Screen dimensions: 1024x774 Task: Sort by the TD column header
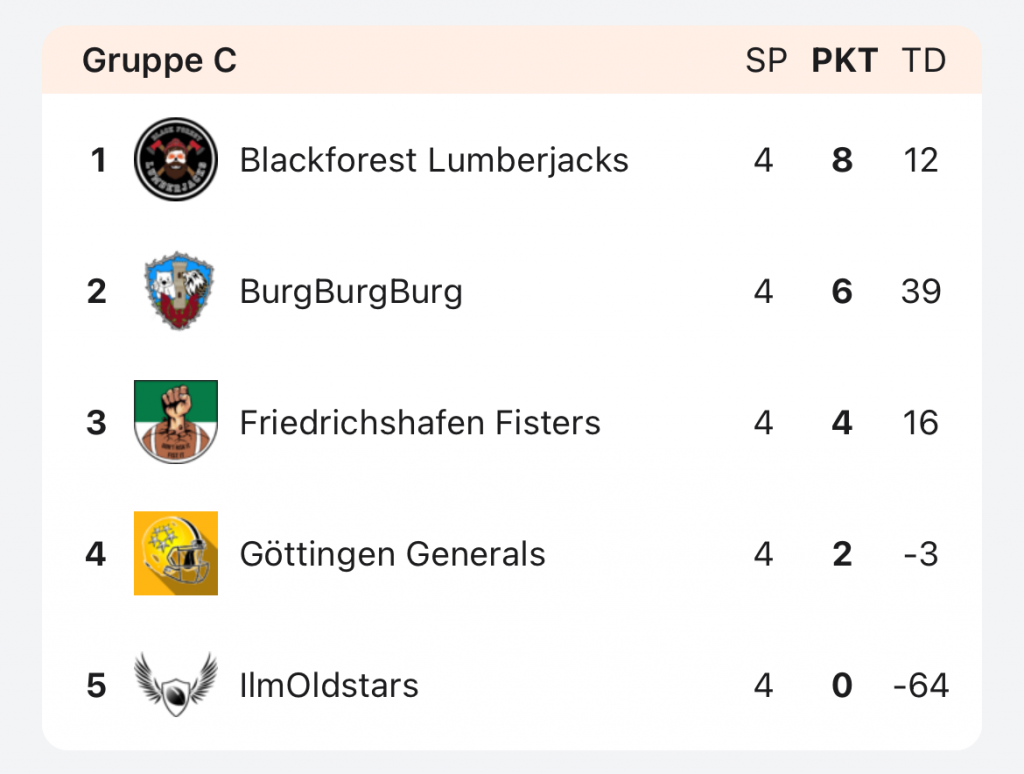[923, 61]
